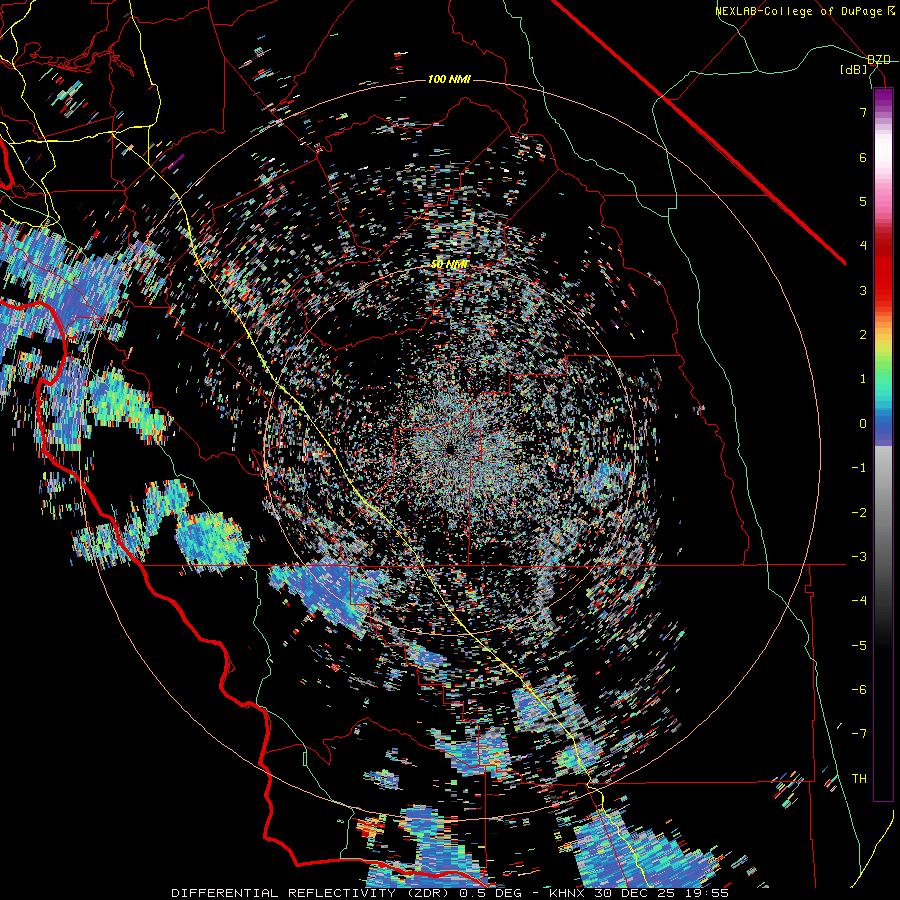
Task: Click the 100 NMI range ring label
Action: coord(449,79)
